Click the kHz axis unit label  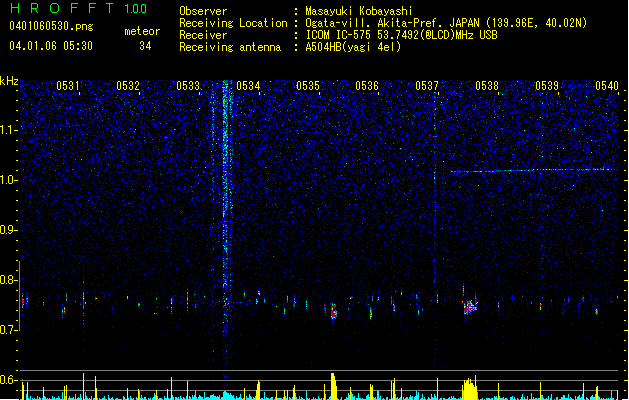(x=9, y=81)
